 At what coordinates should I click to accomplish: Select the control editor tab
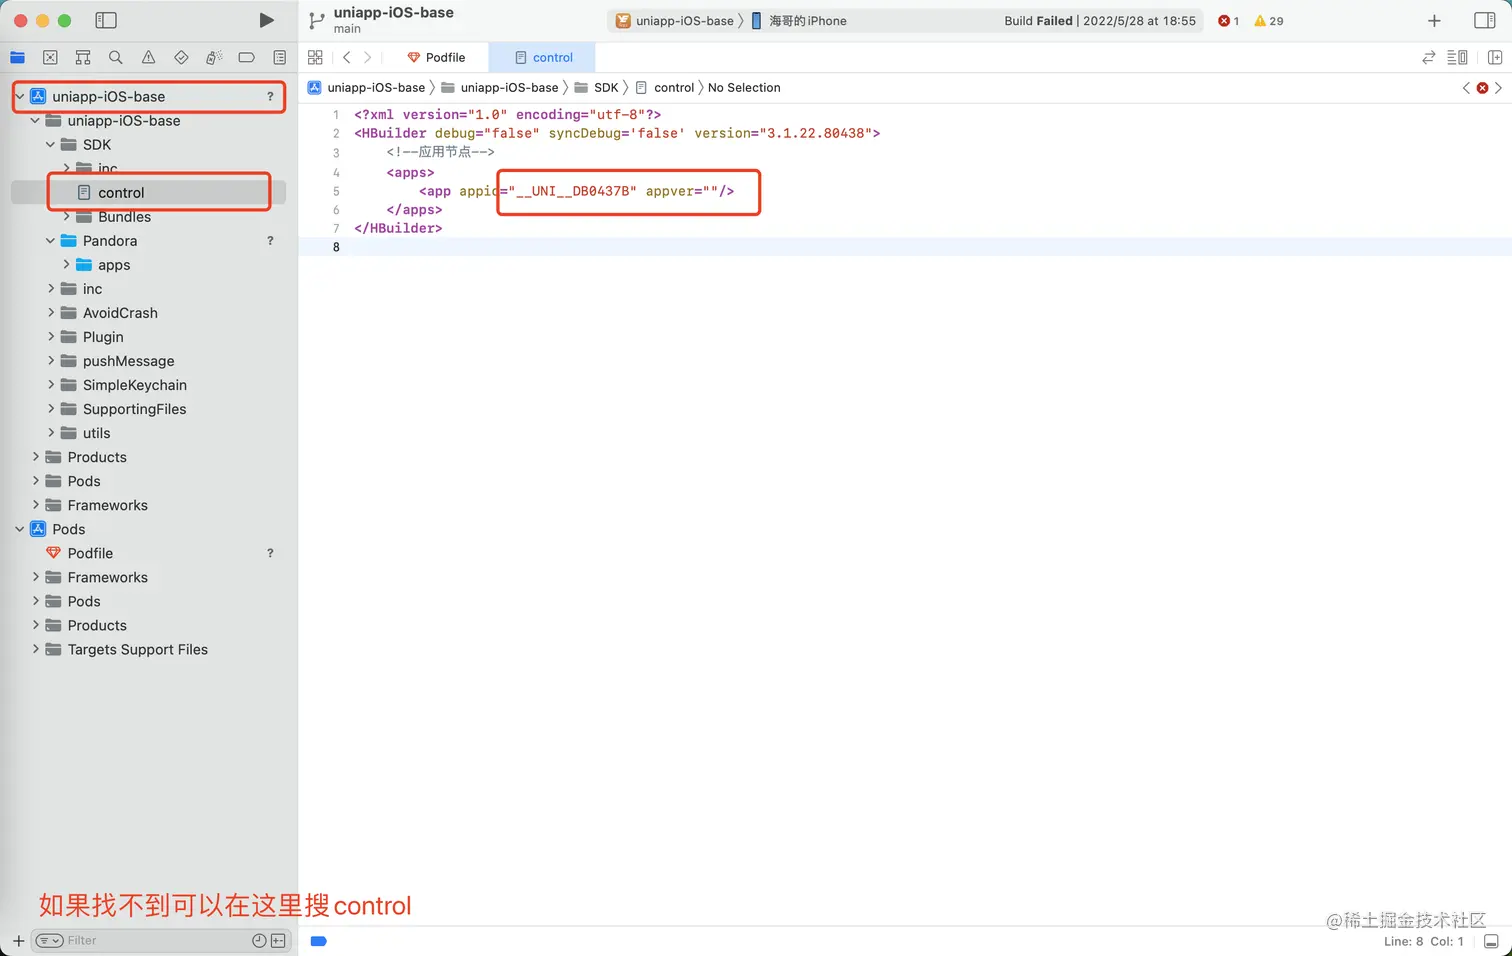pyautogui.click(x=543, y=57)
